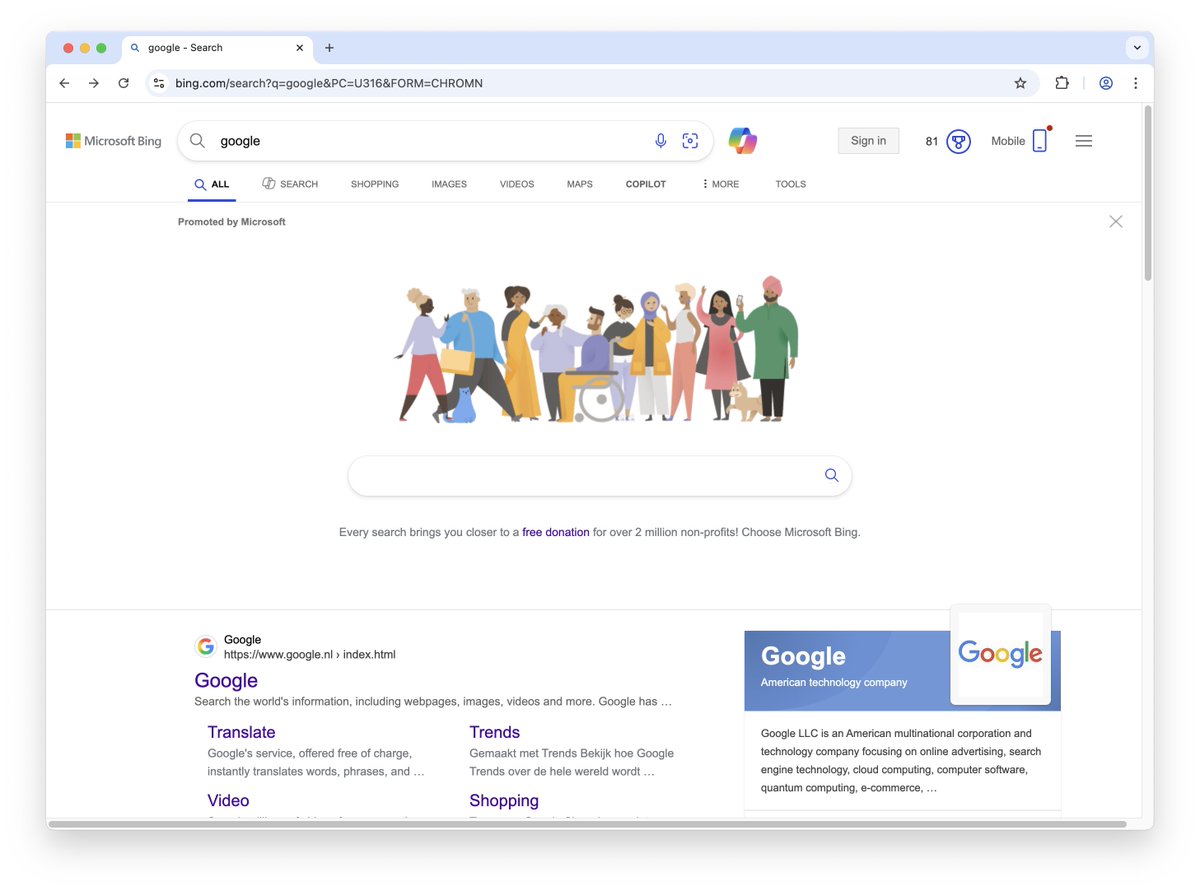1200x891 pixels.
Task: Open visual search with the camera icon
Action: click(690, 140)
